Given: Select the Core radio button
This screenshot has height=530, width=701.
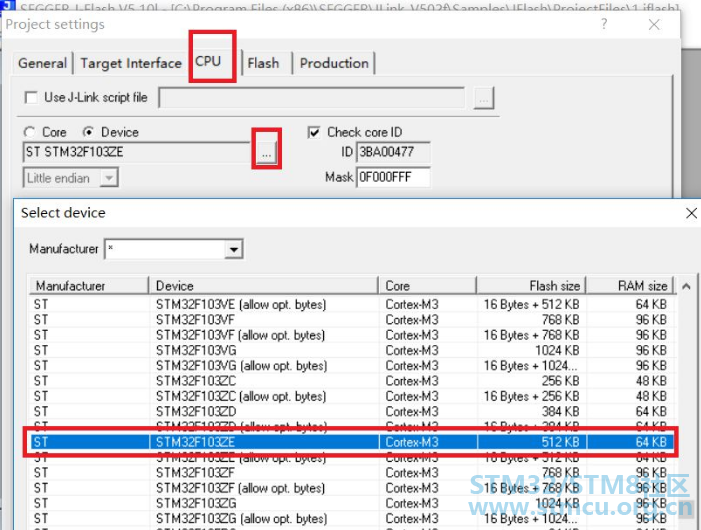Looking at the screenshot, I should tap(30, 132).
